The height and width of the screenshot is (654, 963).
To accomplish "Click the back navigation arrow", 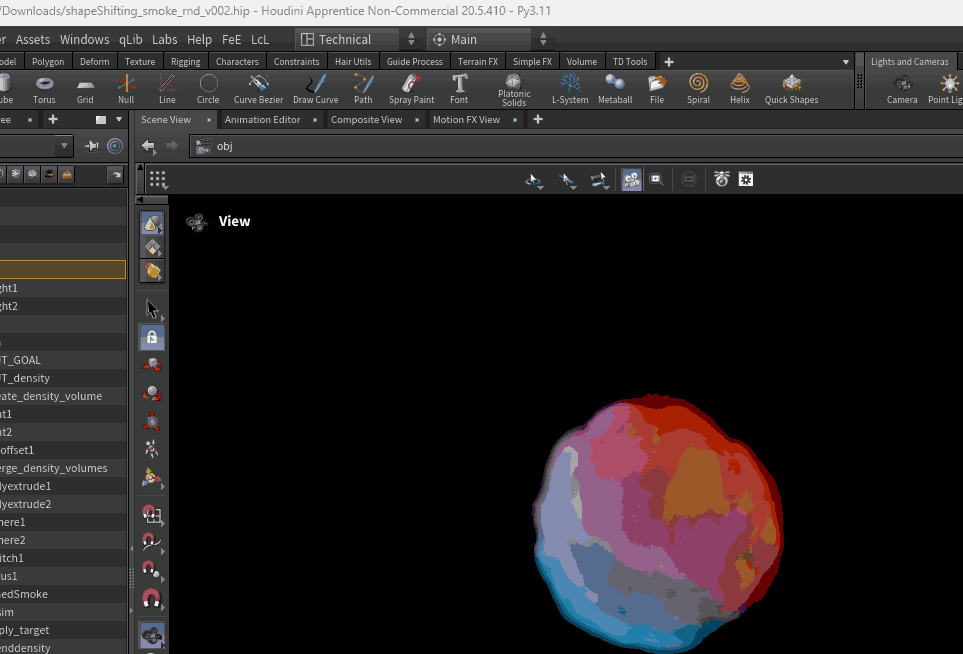I will tap(149, 146).
